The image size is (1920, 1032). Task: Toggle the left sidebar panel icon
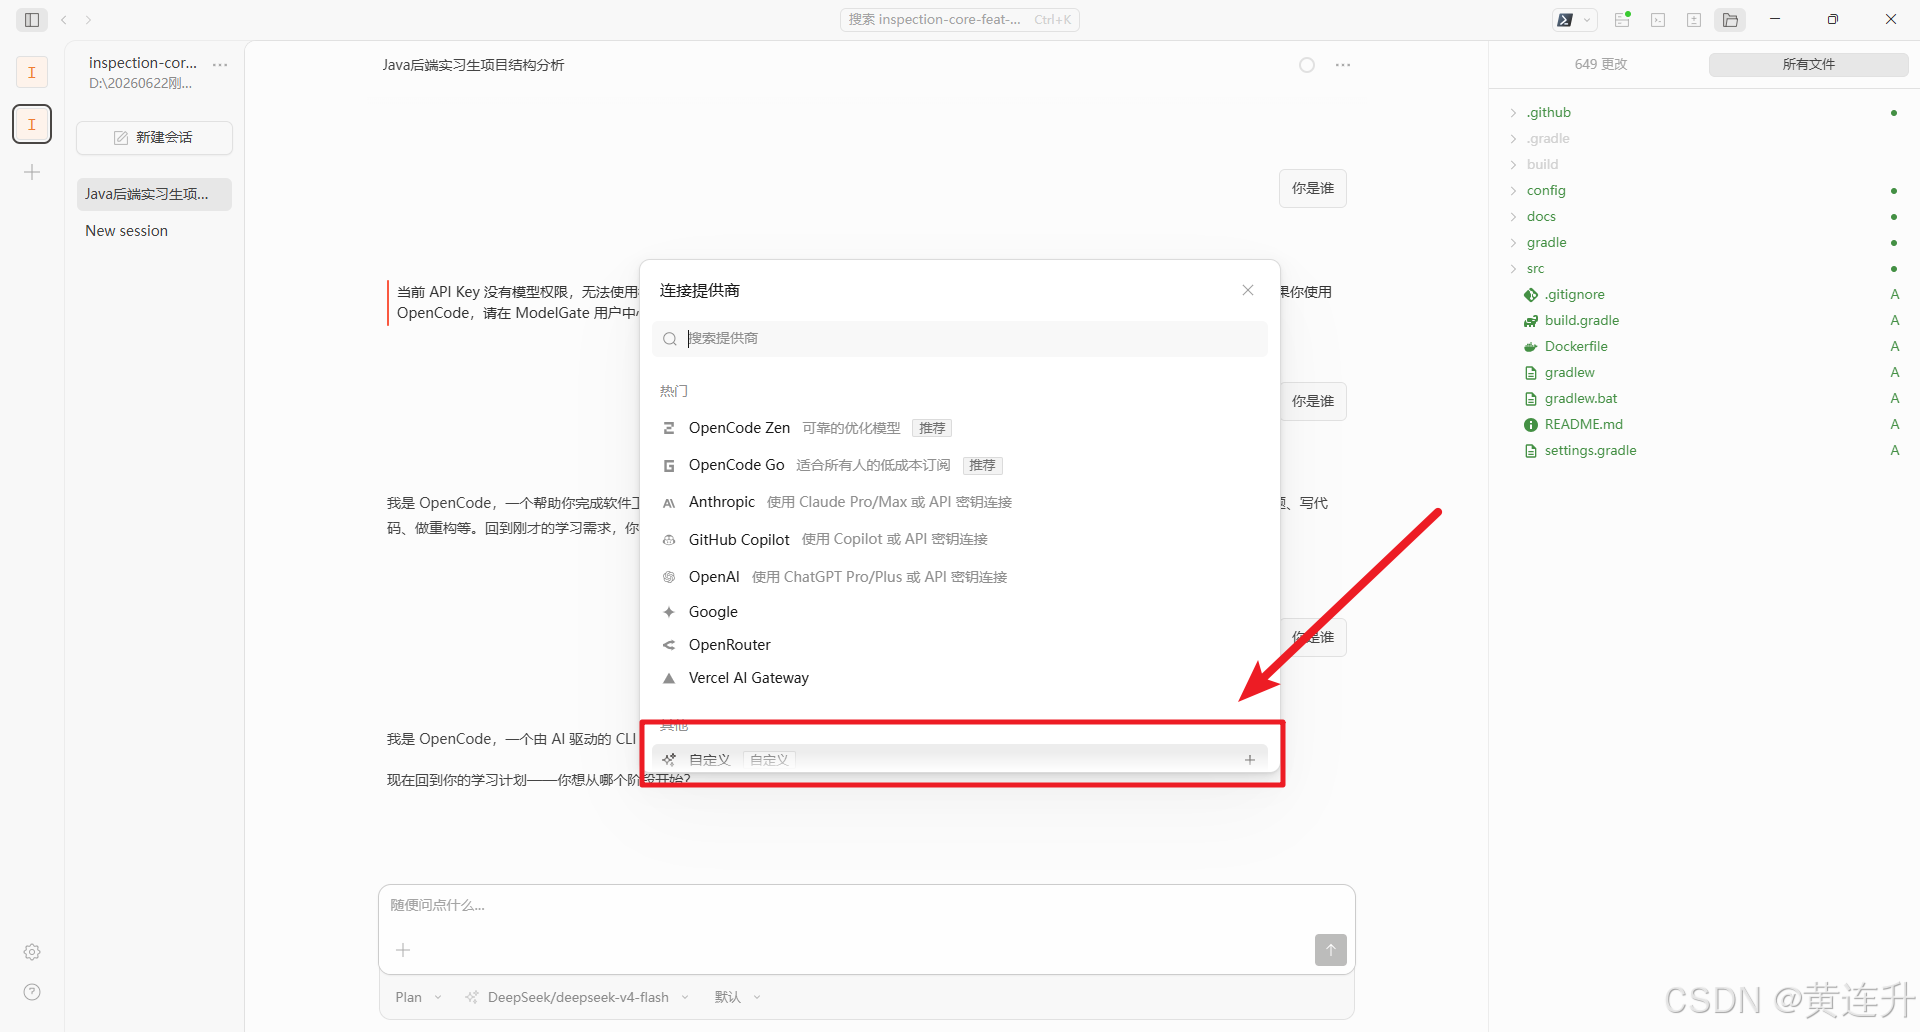pos(32,20)
